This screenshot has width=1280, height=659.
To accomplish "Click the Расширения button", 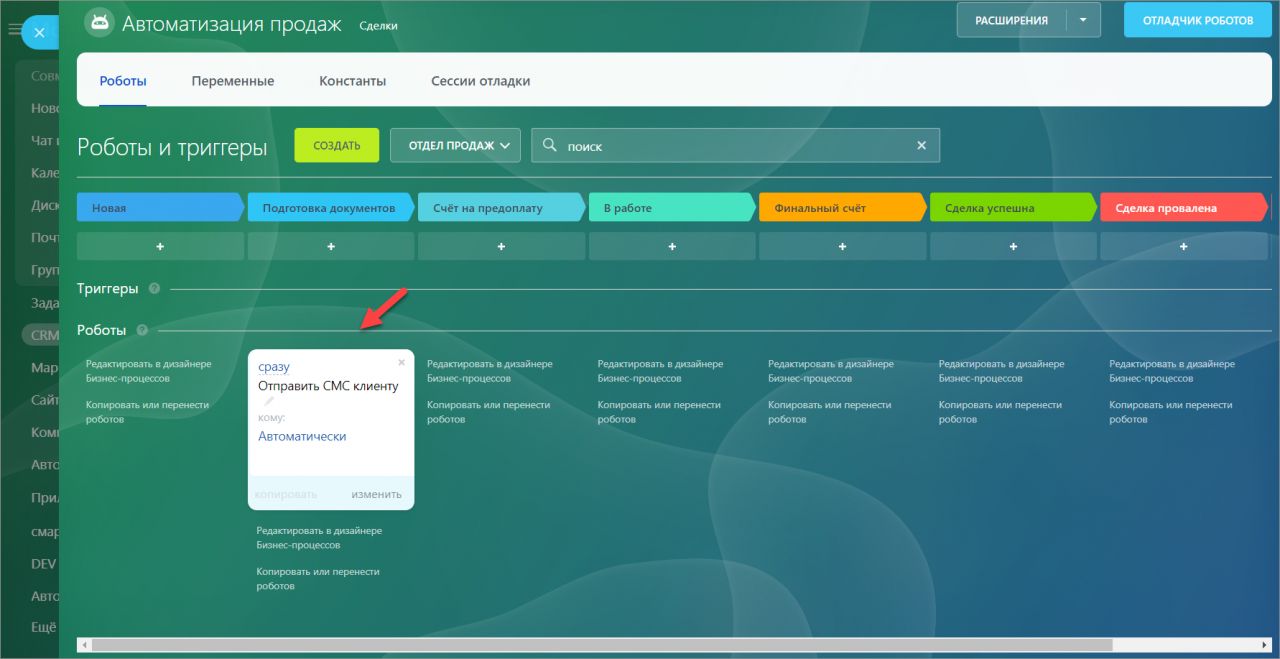I will tap(1012, 20).
